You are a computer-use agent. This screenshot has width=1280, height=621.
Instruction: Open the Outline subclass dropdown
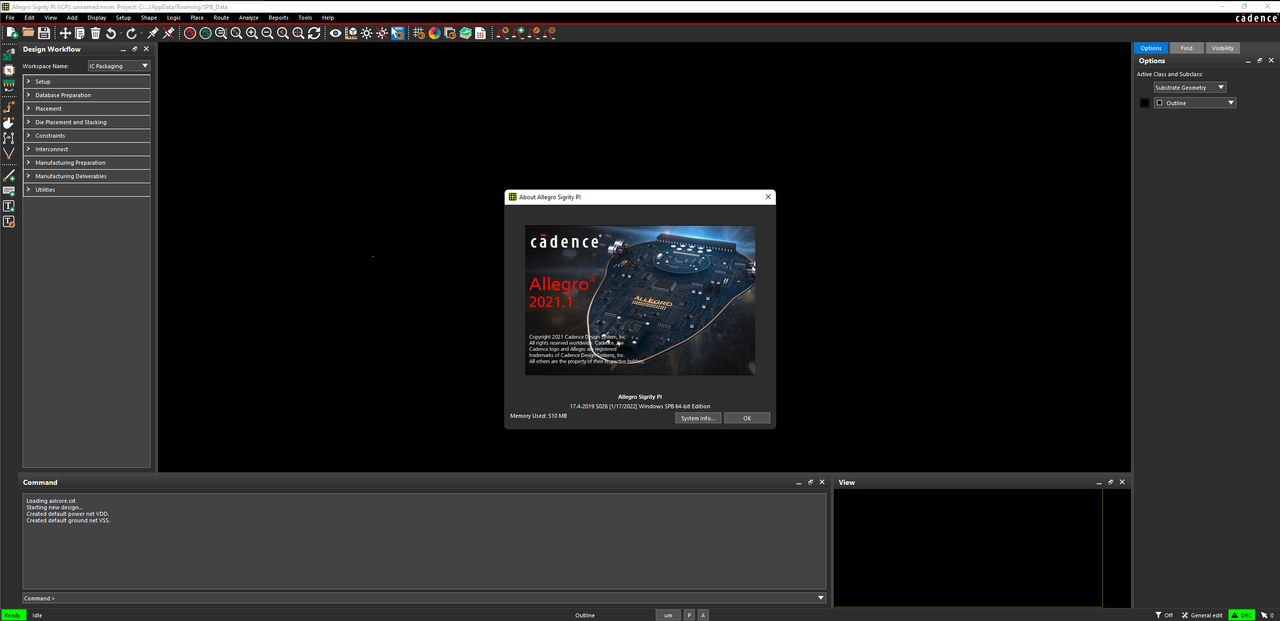tap(1195, 103)
